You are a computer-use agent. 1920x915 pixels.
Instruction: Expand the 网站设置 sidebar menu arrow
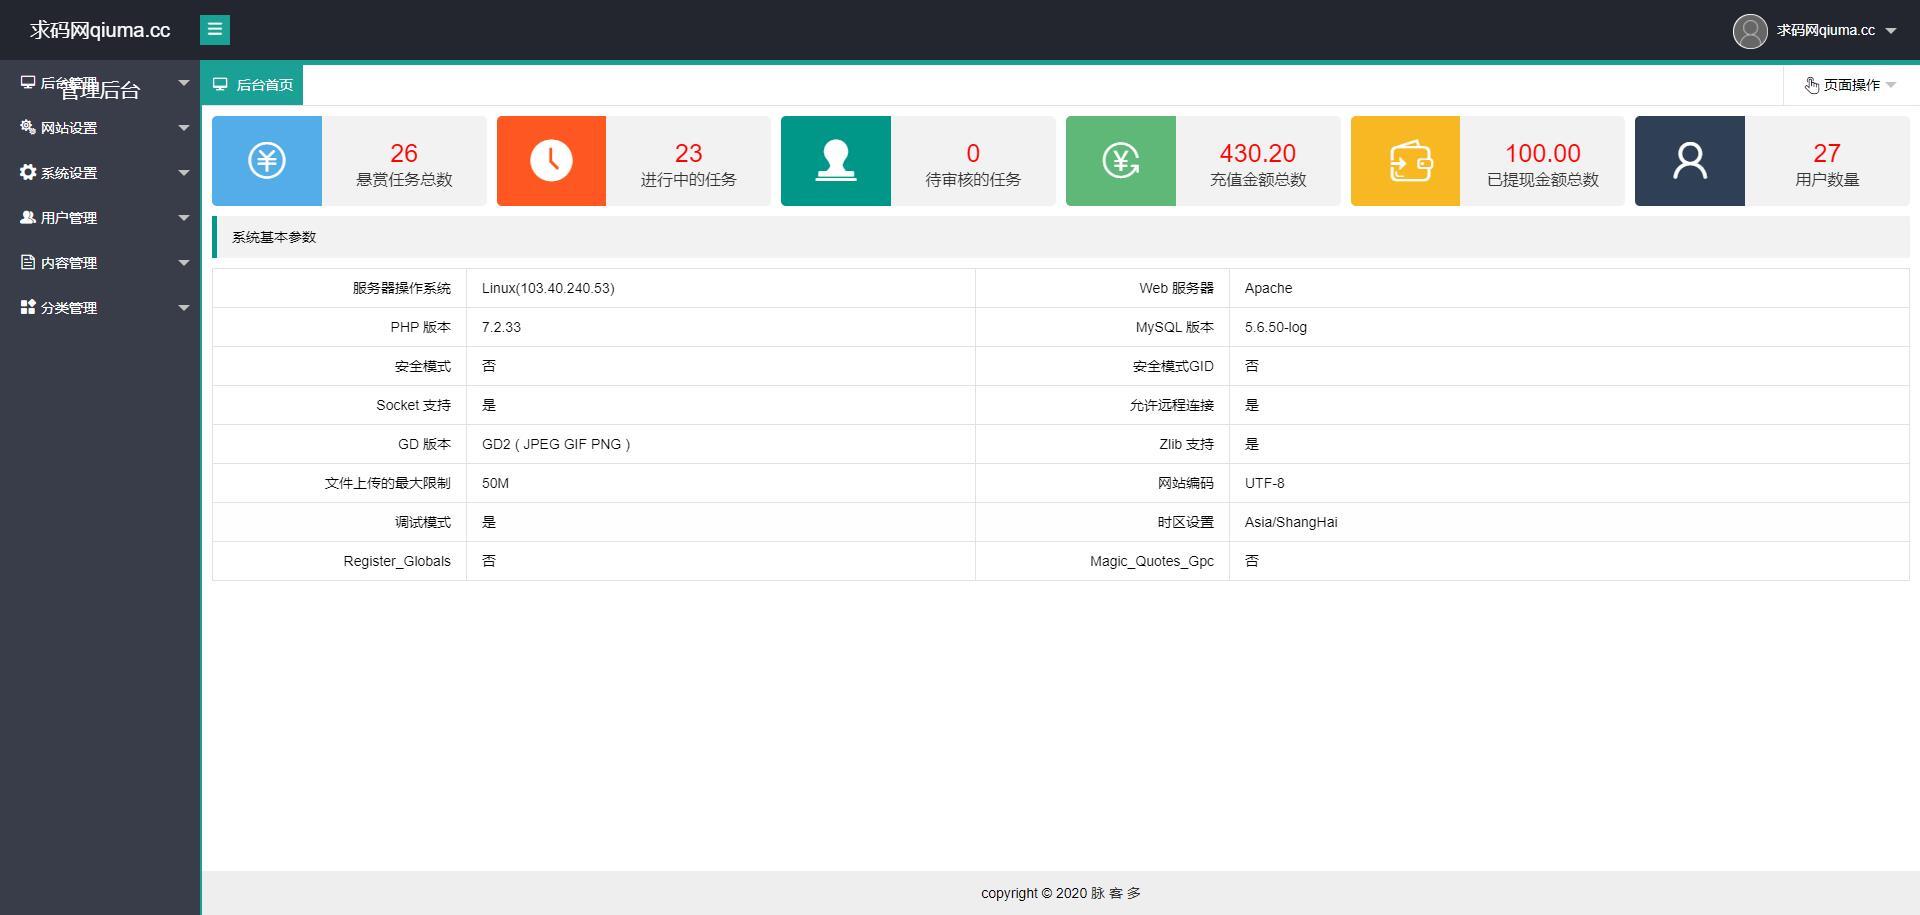point(184,128)
